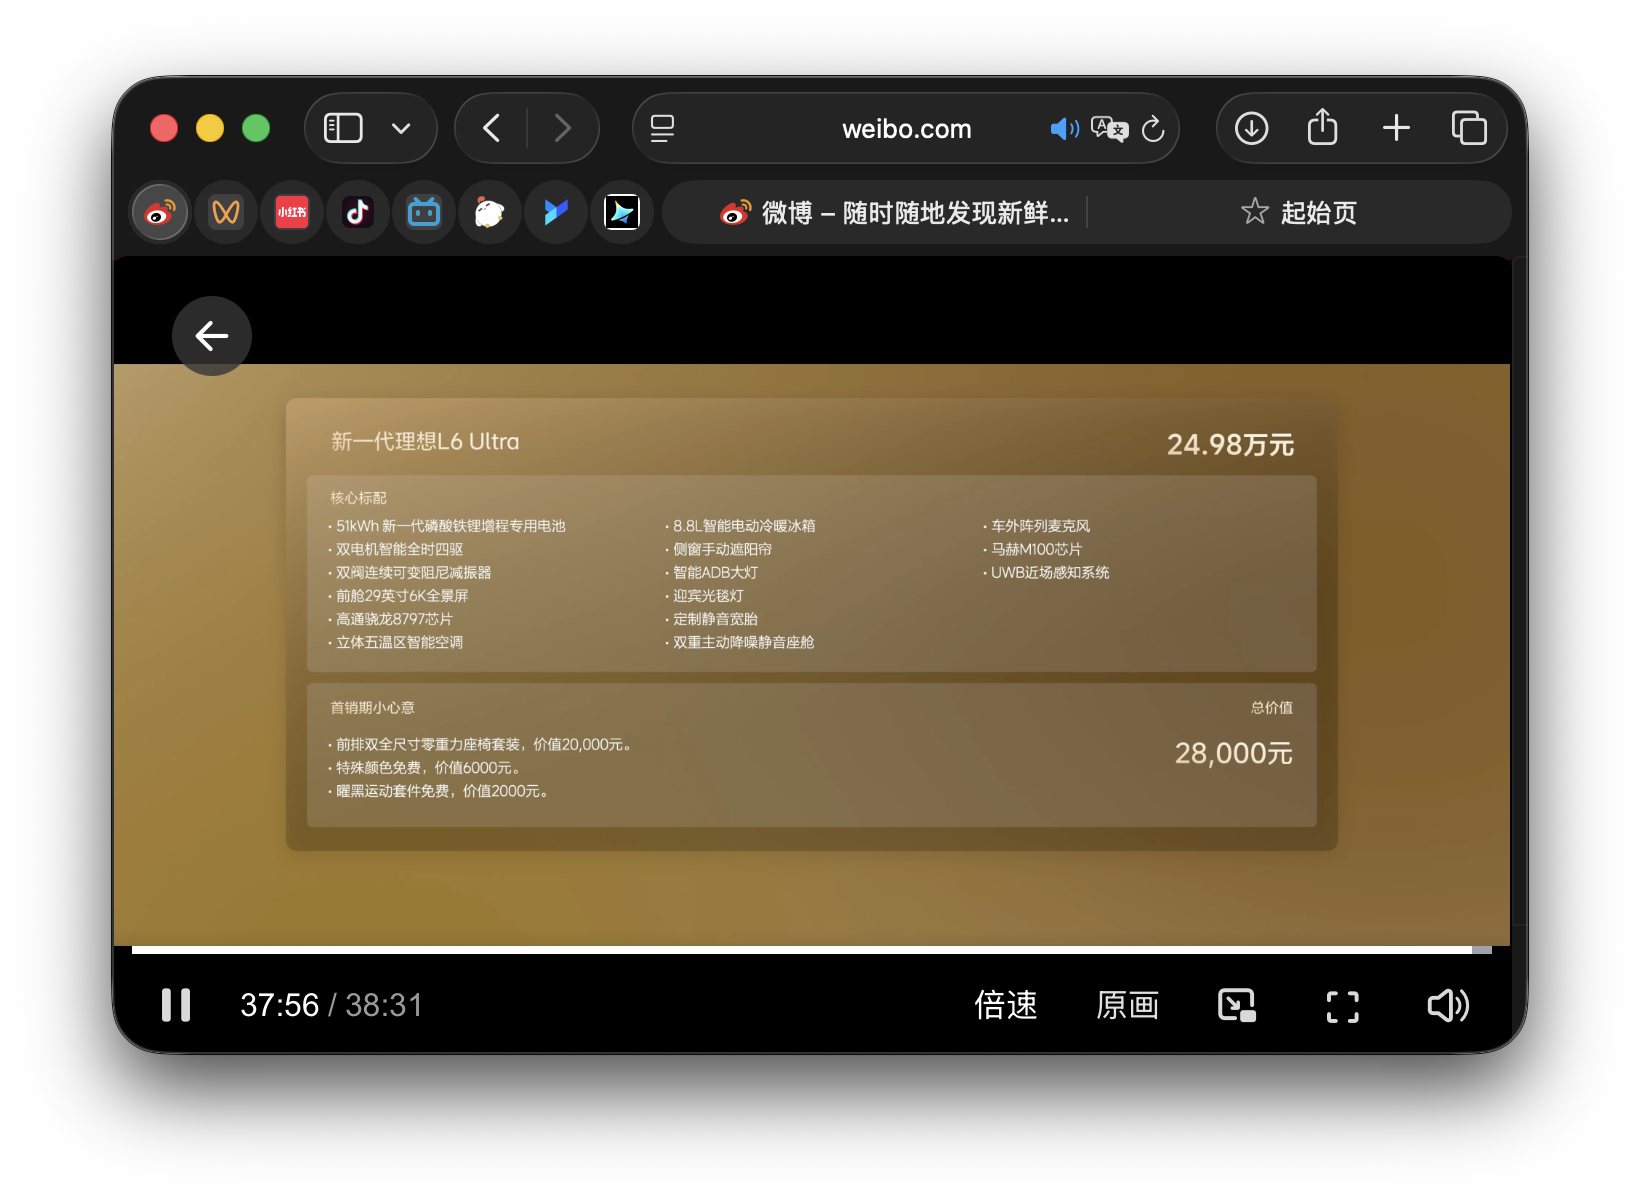Click the 新一代理想L6 Ultra title
The height and width of the screenshot is (1202, 1640).
pyautogui.click(x=425, y=442)
